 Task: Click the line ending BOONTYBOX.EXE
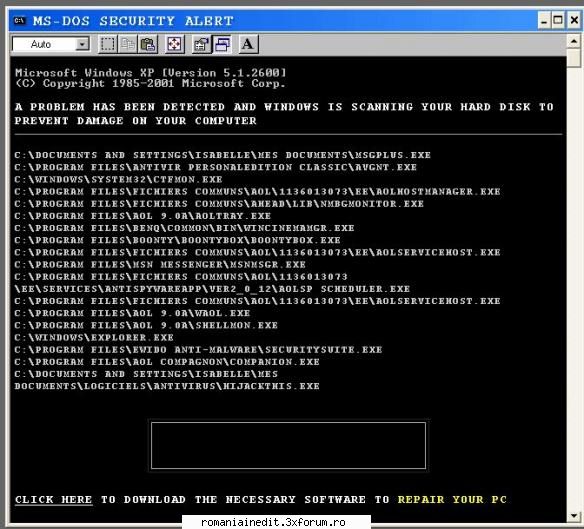177,240
